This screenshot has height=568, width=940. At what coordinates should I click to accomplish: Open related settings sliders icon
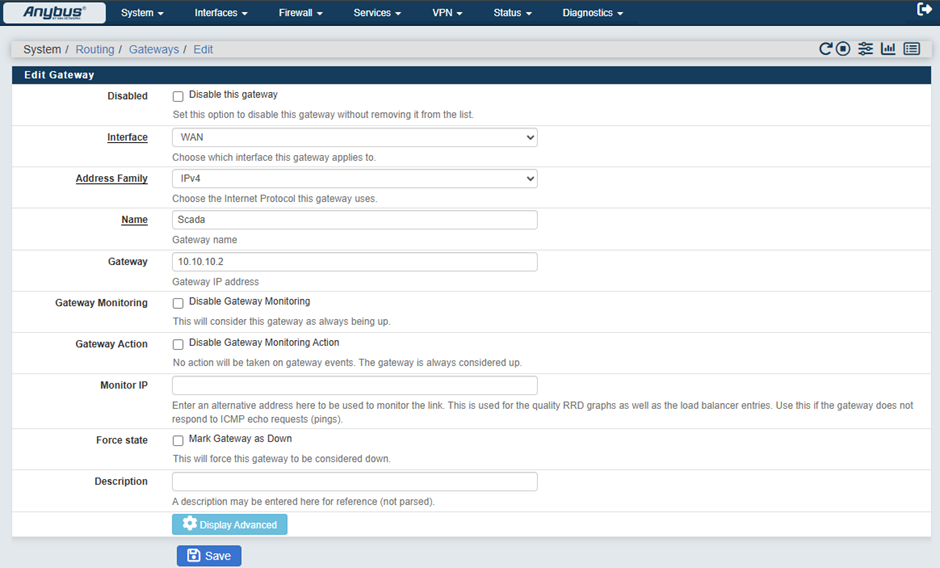(865, 49)
